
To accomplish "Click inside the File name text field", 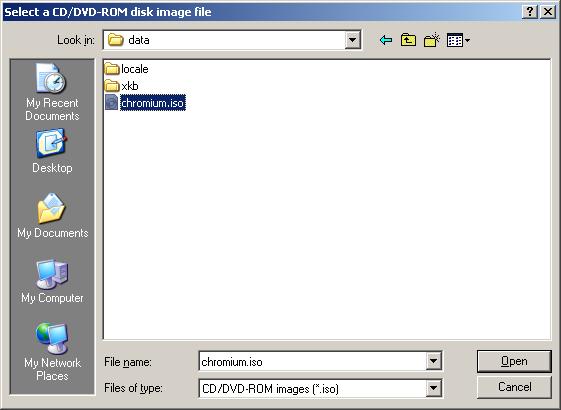I will [x=312, y=361].
